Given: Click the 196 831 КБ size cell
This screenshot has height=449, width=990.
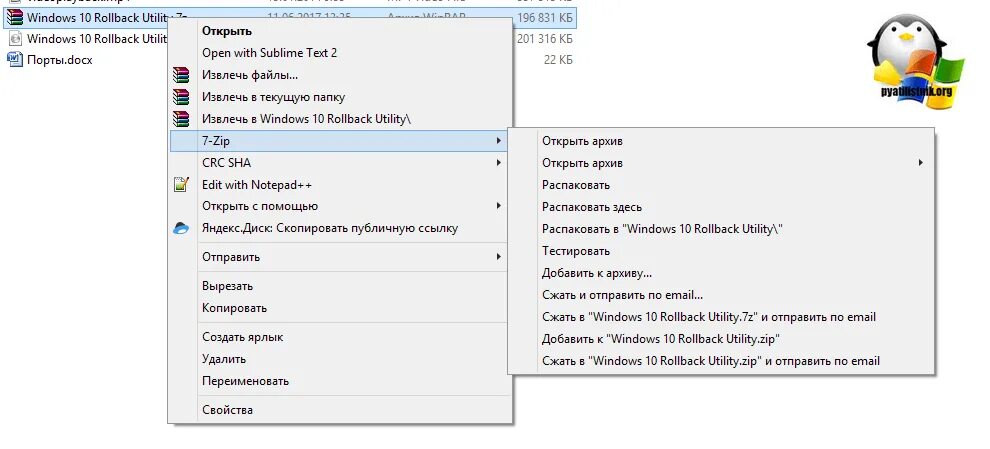Looking at the screenshot, I should tap(545, 17).
